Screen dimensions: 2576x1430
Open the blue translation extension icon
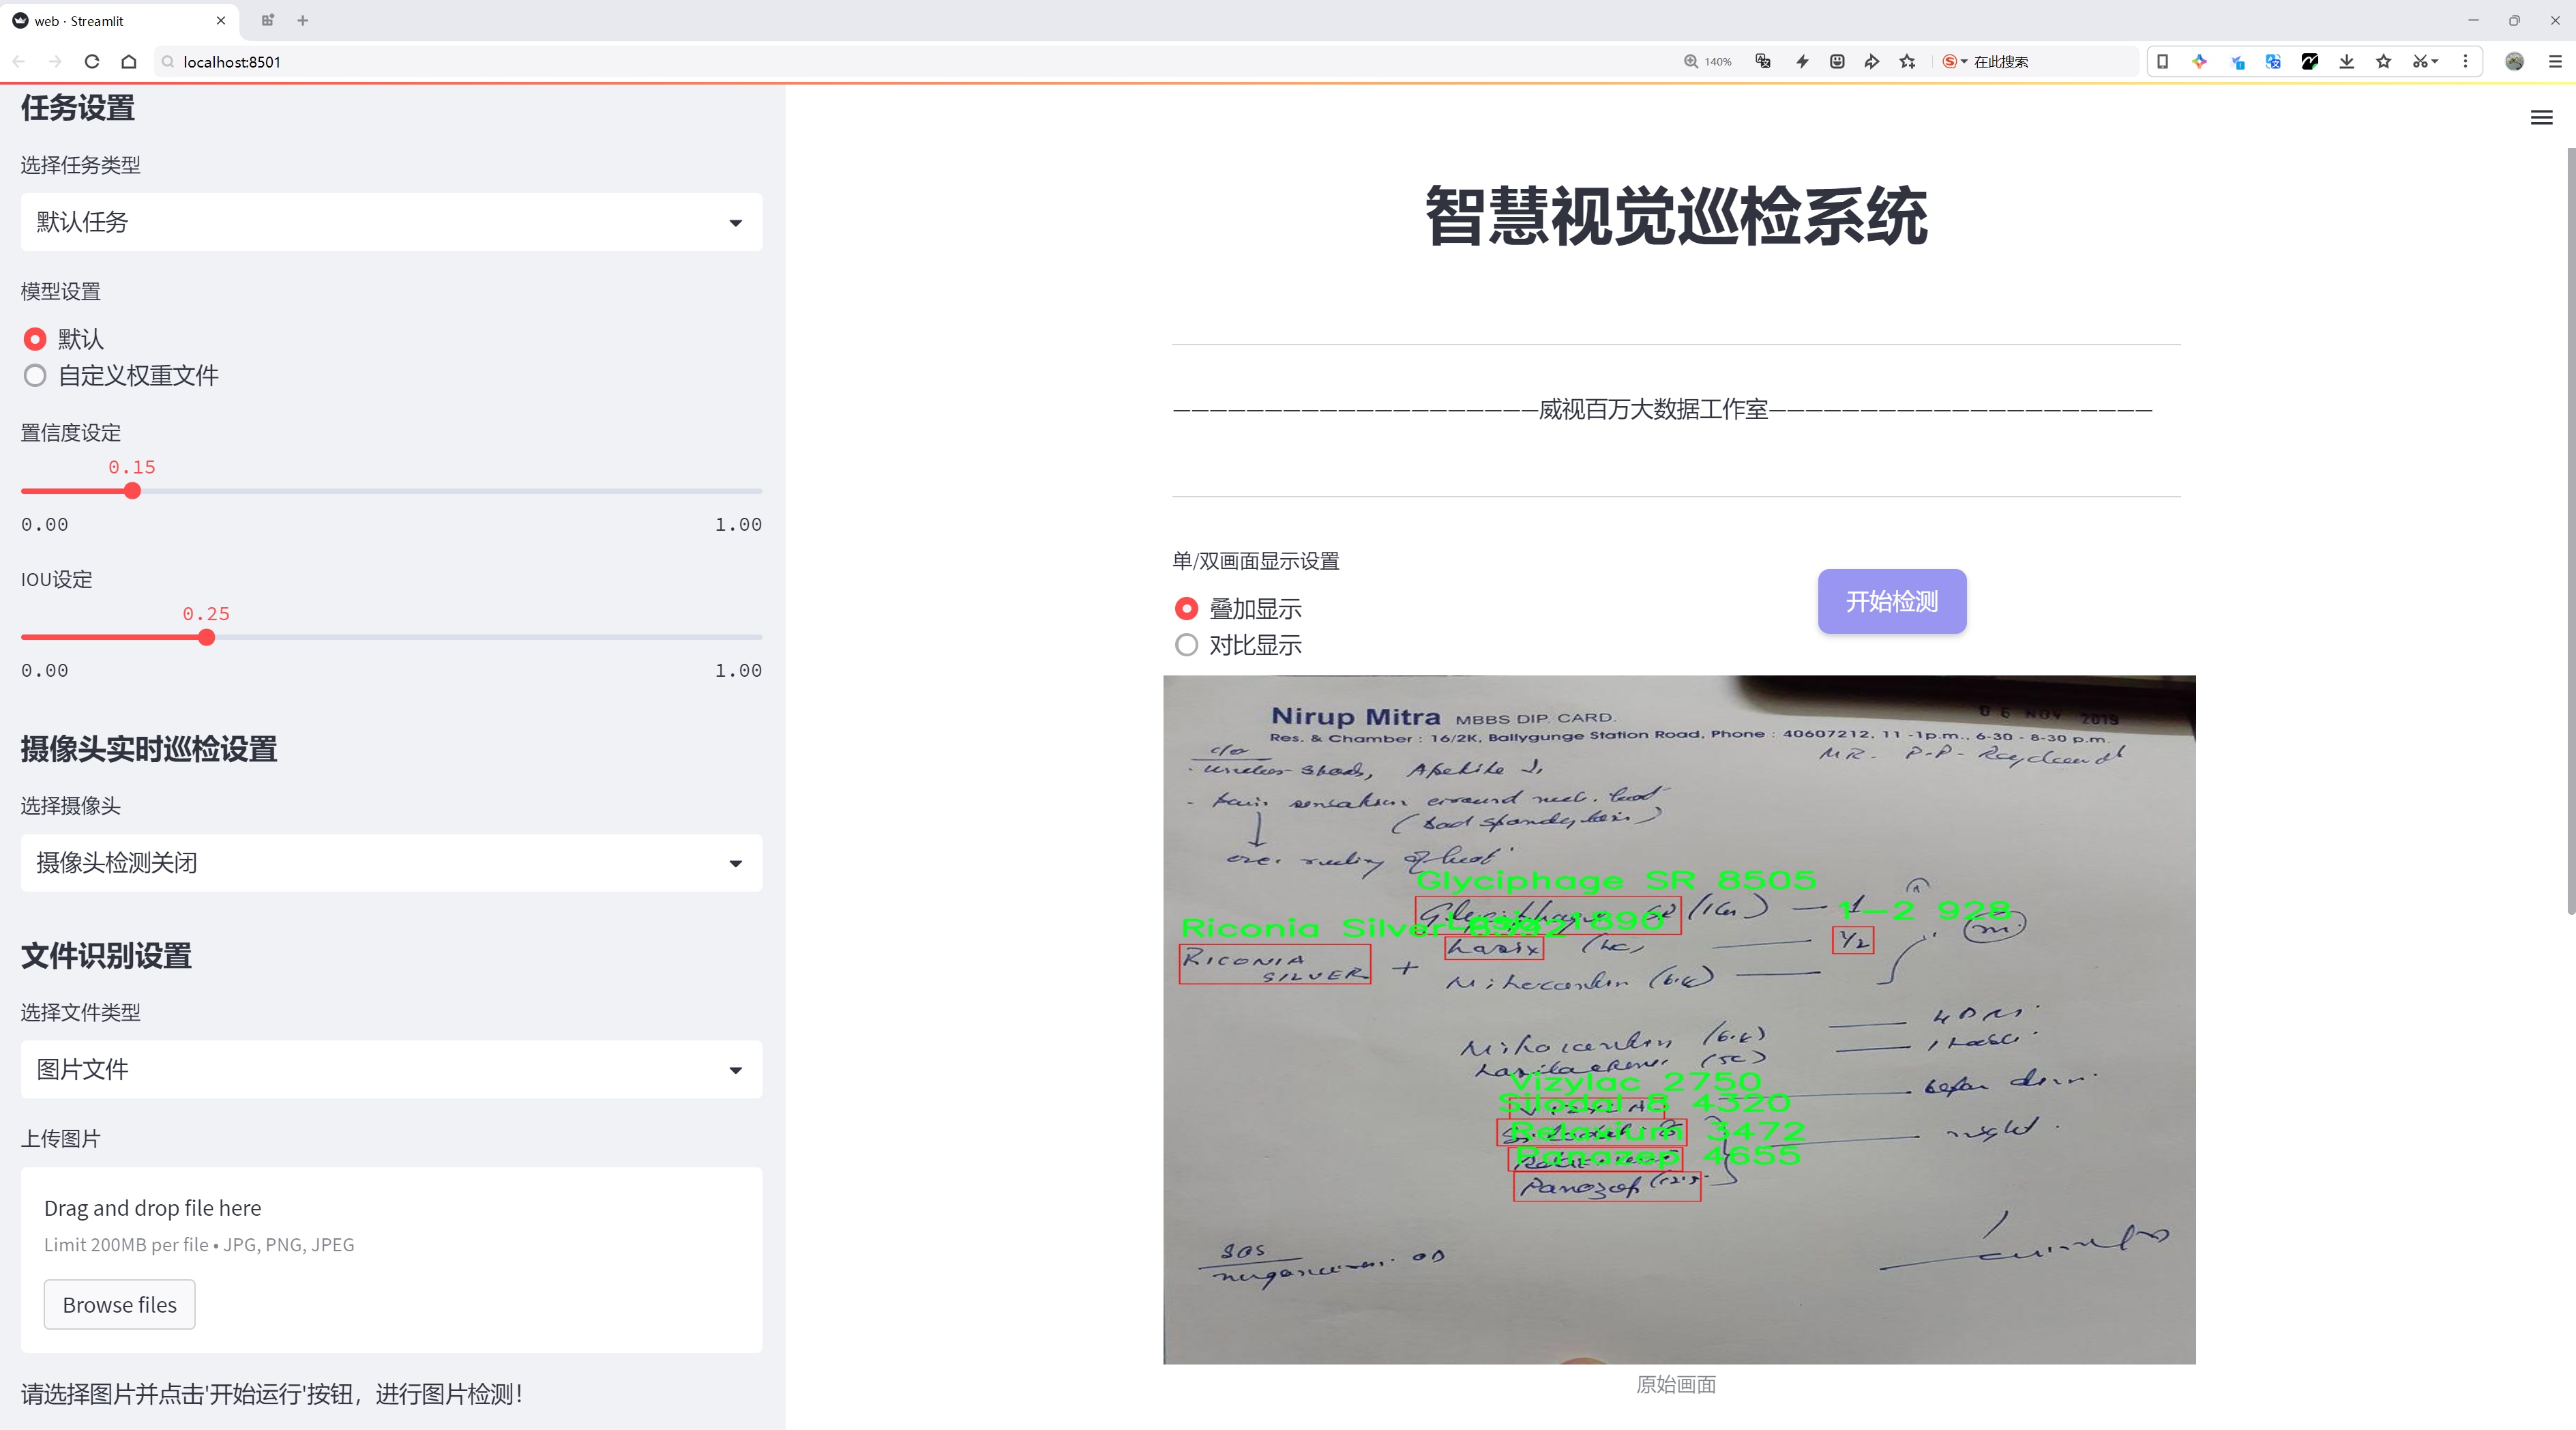click(2273, 62)
